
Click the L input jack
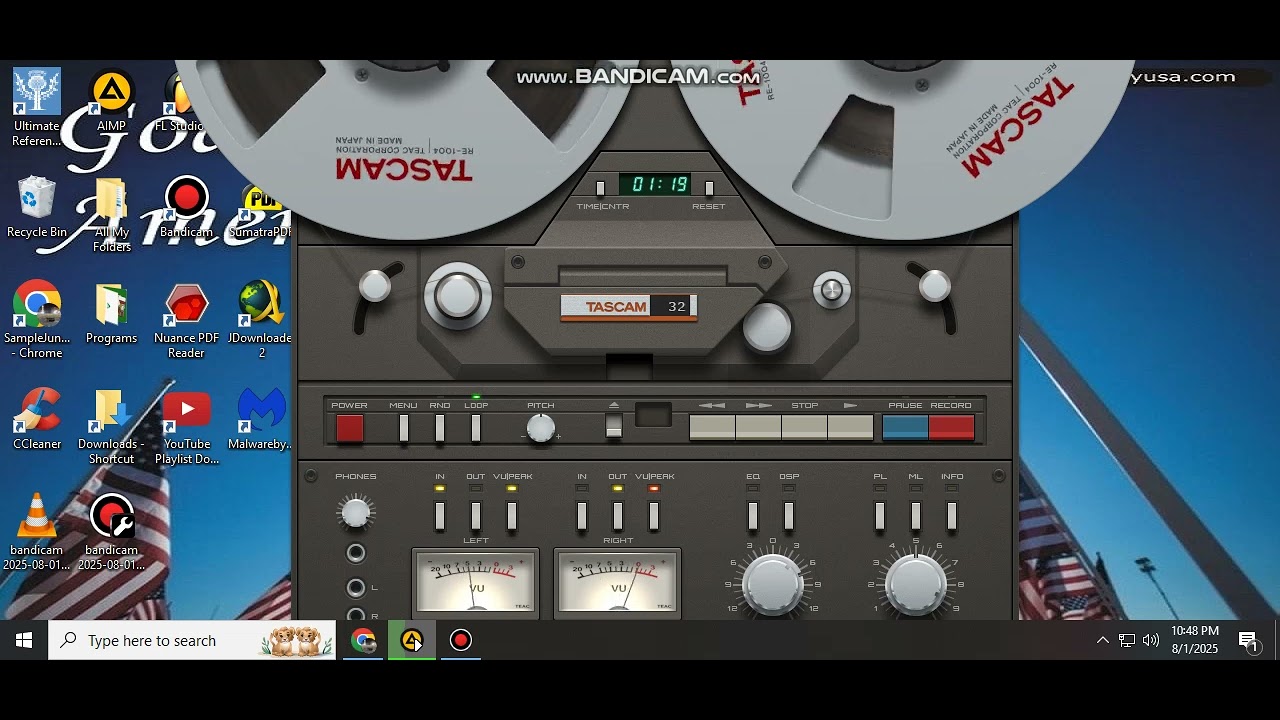(x=355, y=588)
